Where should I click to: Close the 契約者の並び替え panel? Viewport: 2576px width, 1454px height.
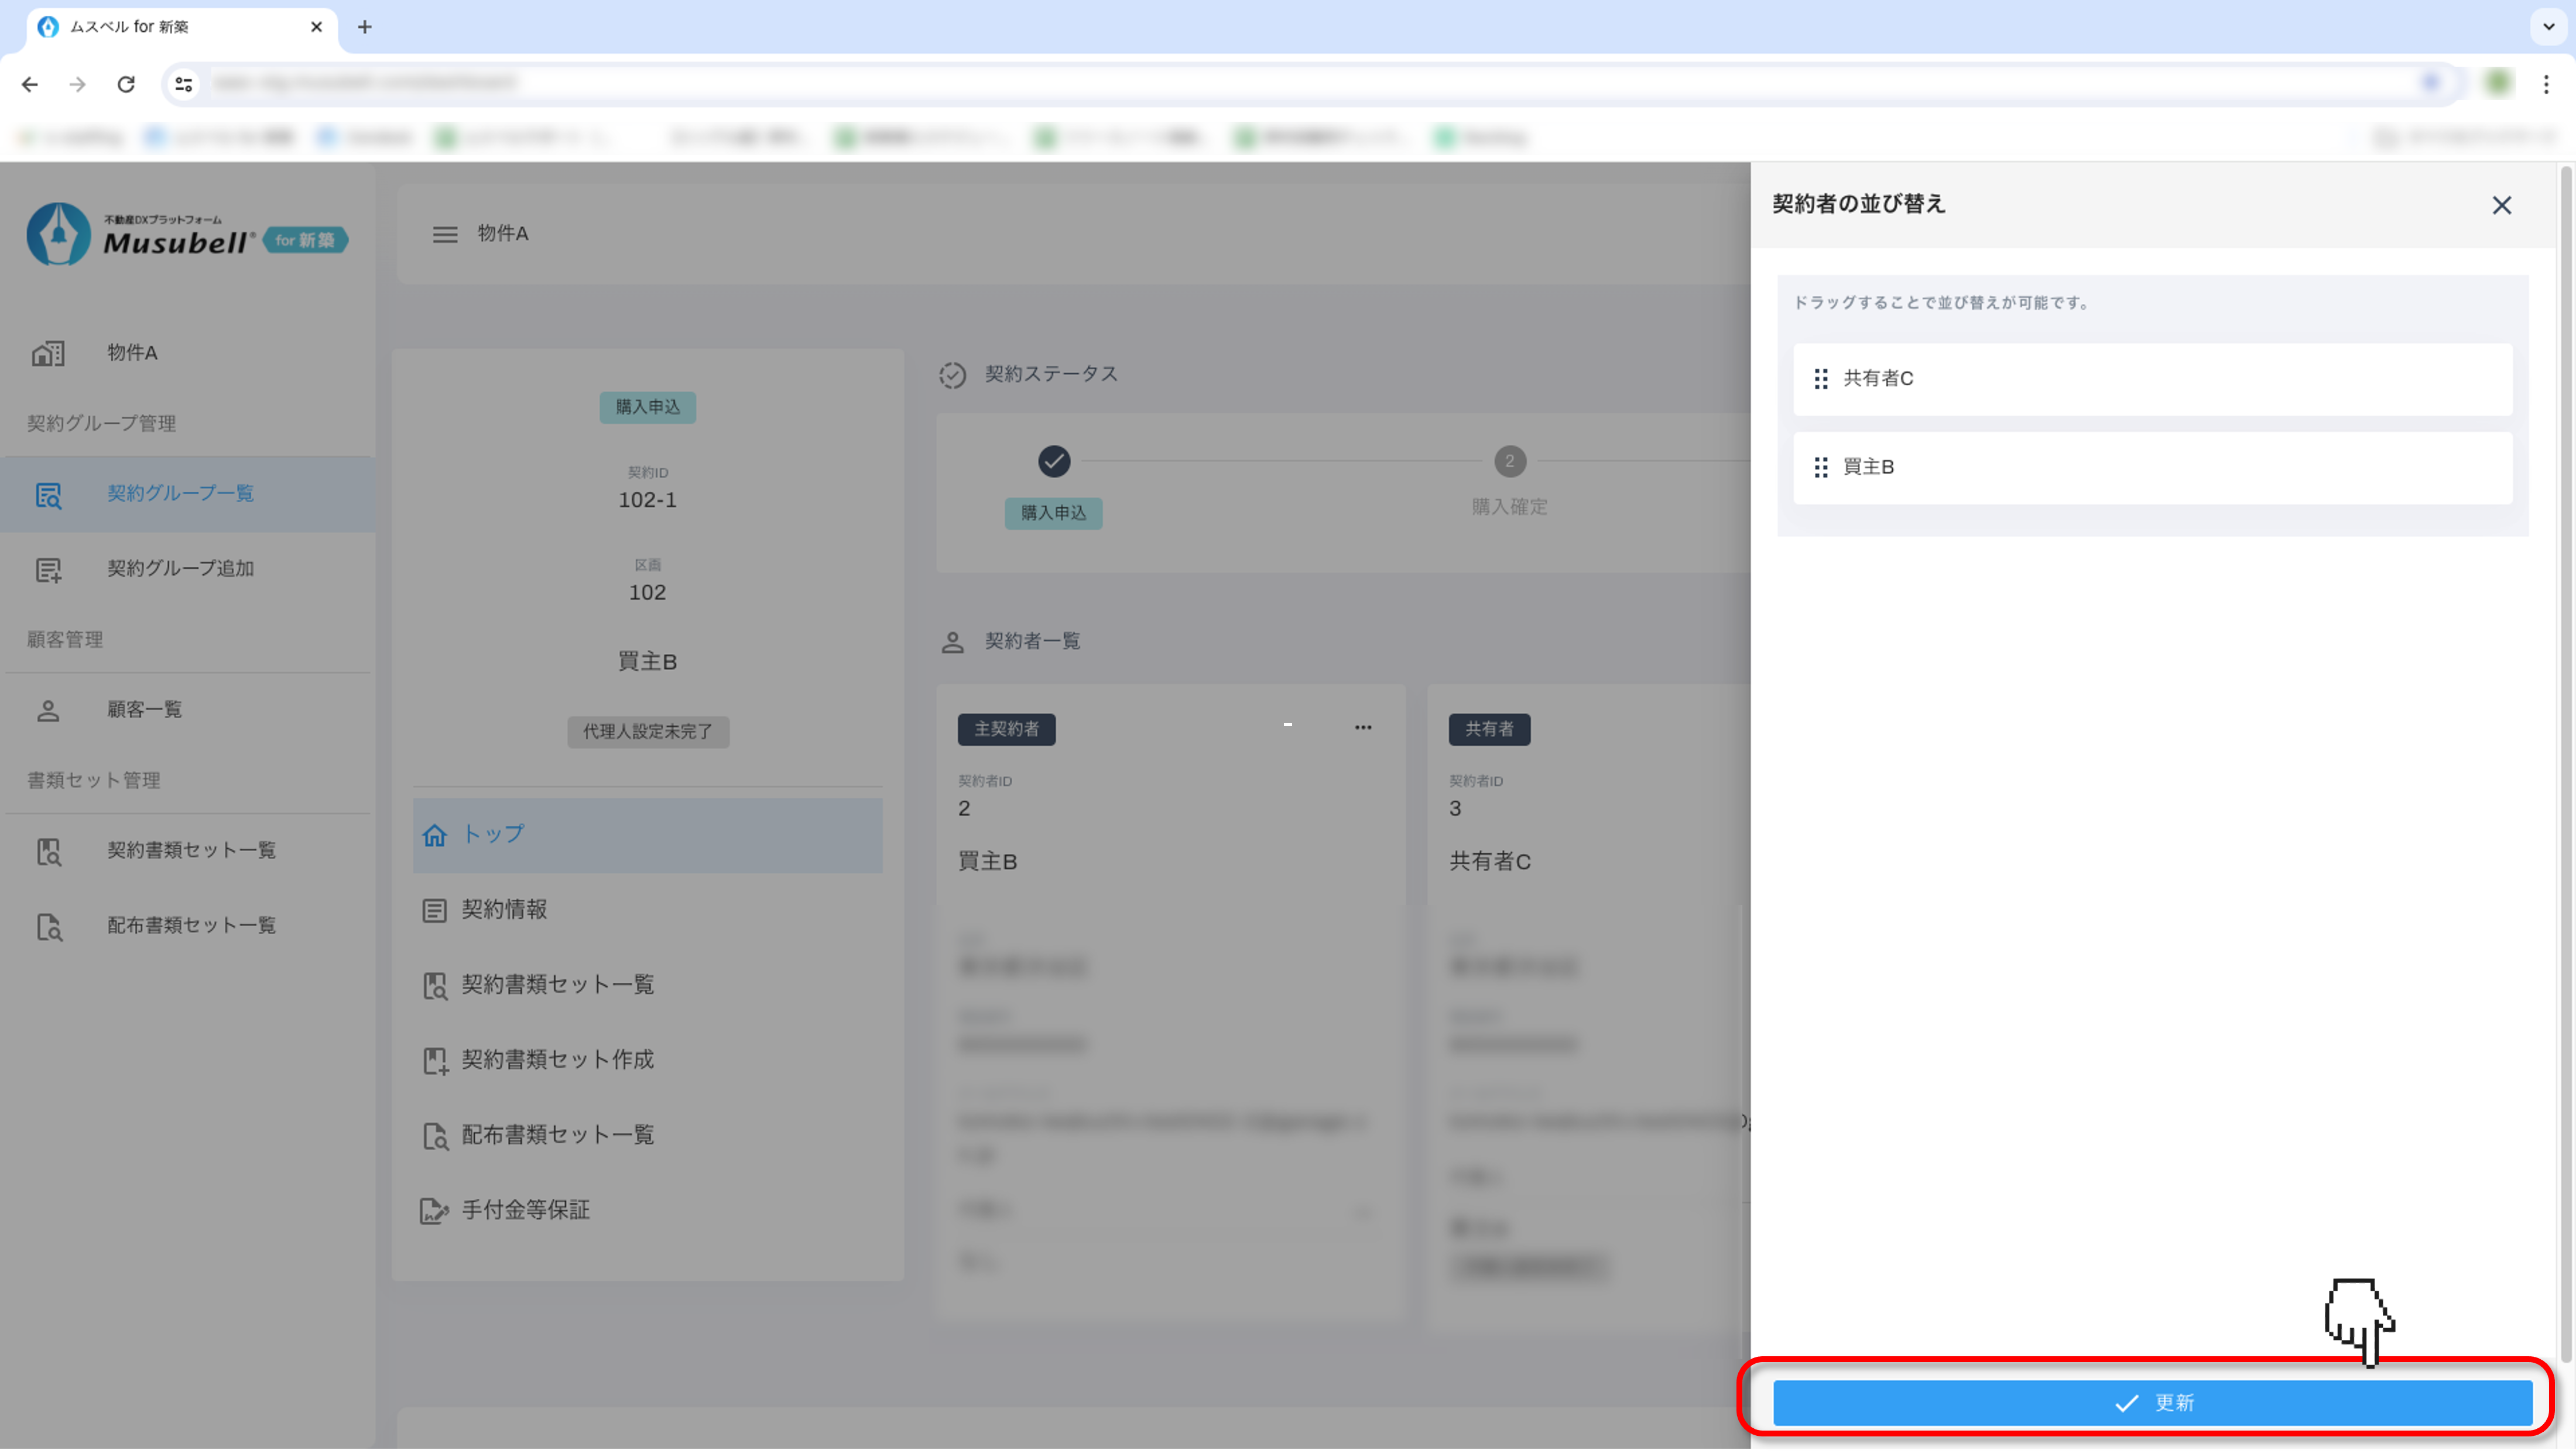2501,205
